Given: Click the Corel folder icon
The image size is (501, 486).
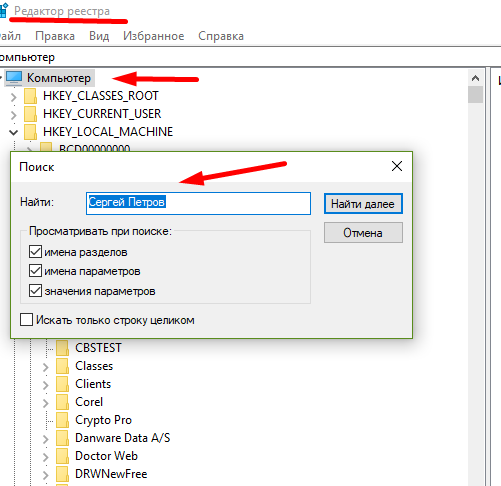Looking at the screenshot, I should click(x=62, y=402).
